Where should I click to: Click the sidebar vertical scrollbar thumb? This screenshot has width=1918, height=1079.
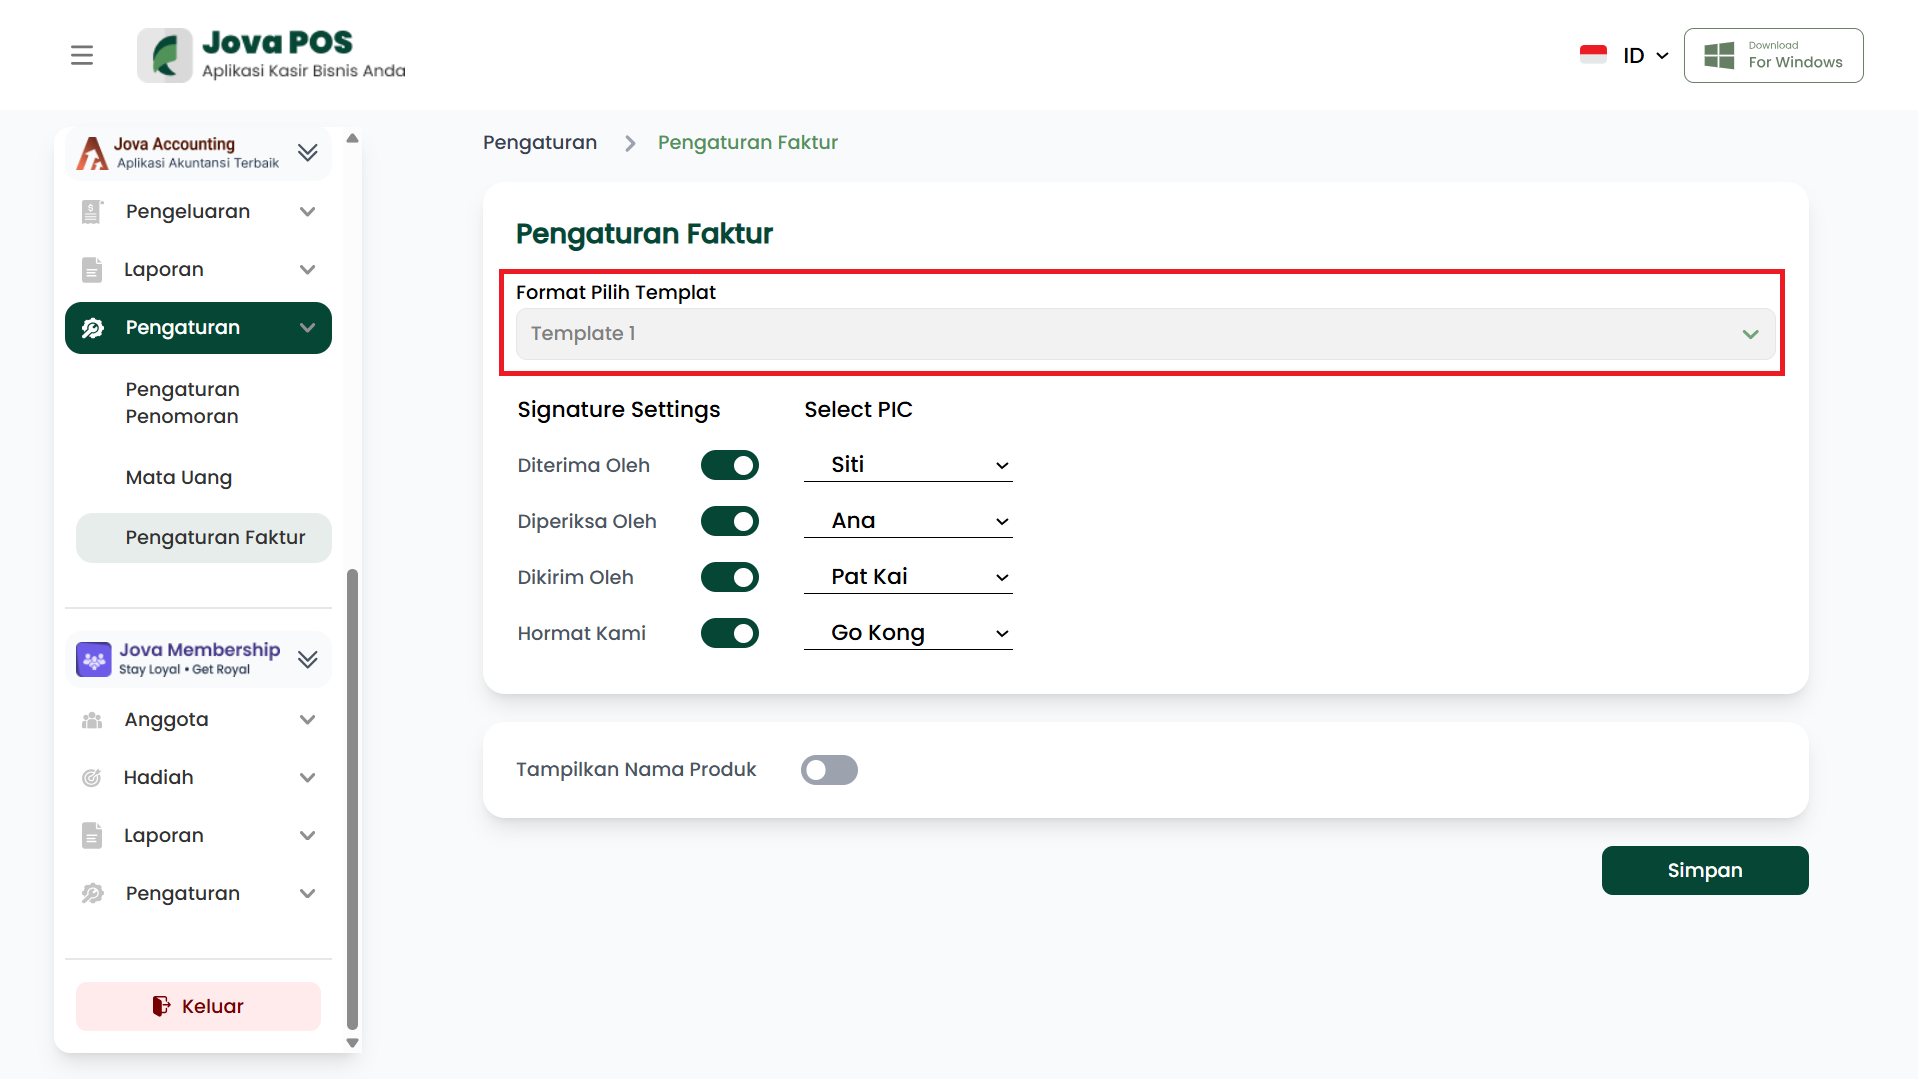352,798
